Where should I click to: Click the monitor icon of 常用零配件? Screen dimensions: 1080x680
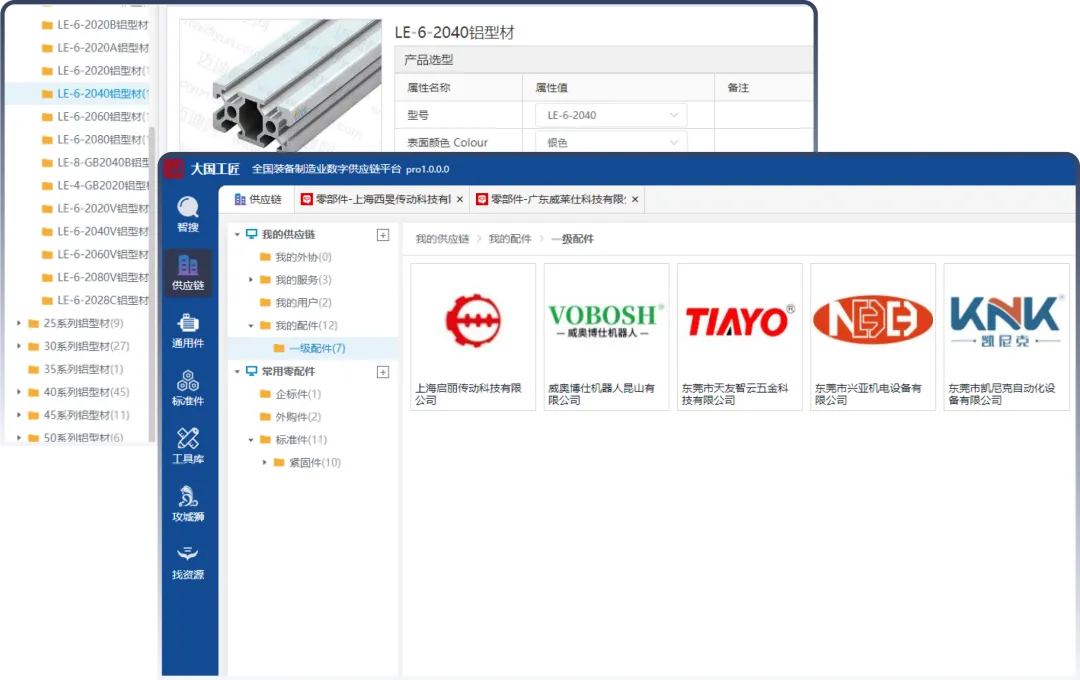pos(251,371)
